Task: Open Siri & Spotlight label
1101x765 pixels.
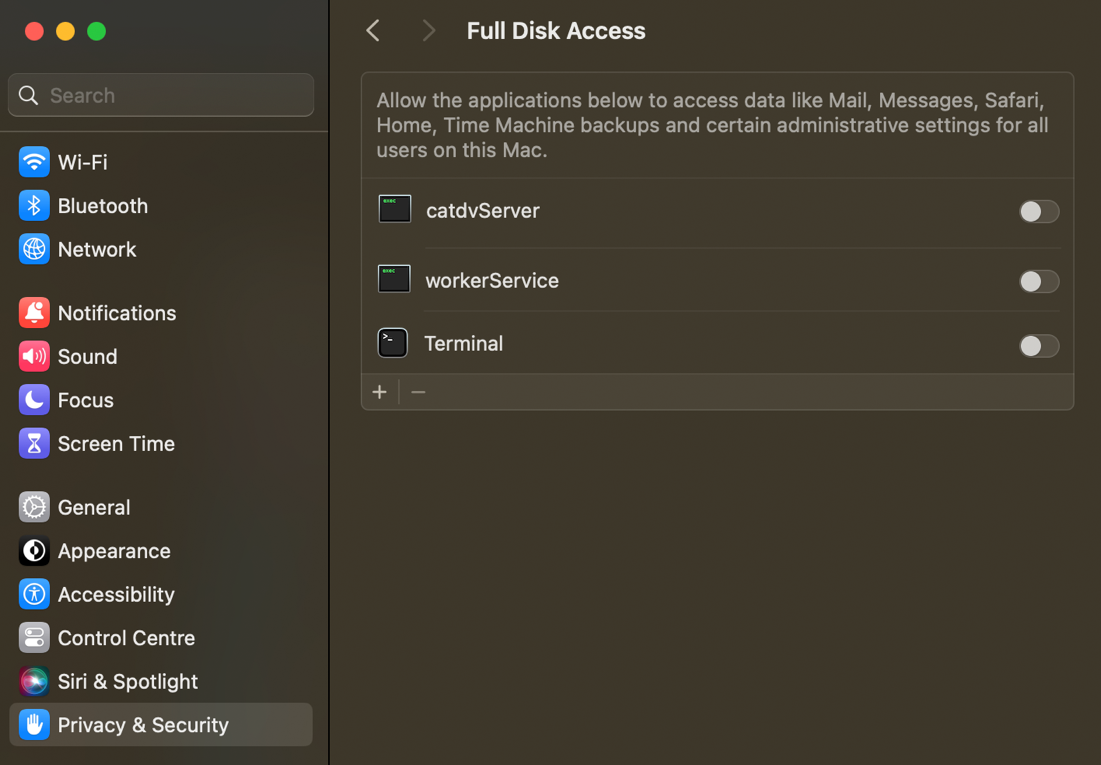Action: point(128,682)
